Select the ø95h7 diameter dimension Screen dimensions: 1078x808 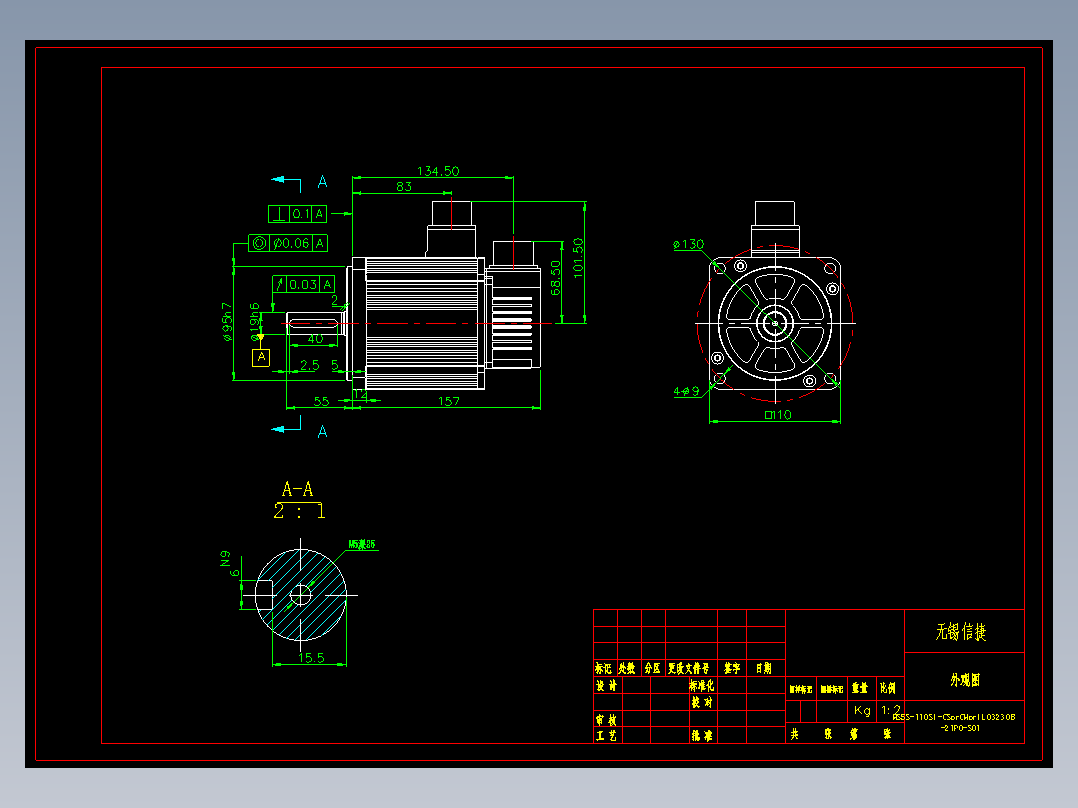[227, 322]
